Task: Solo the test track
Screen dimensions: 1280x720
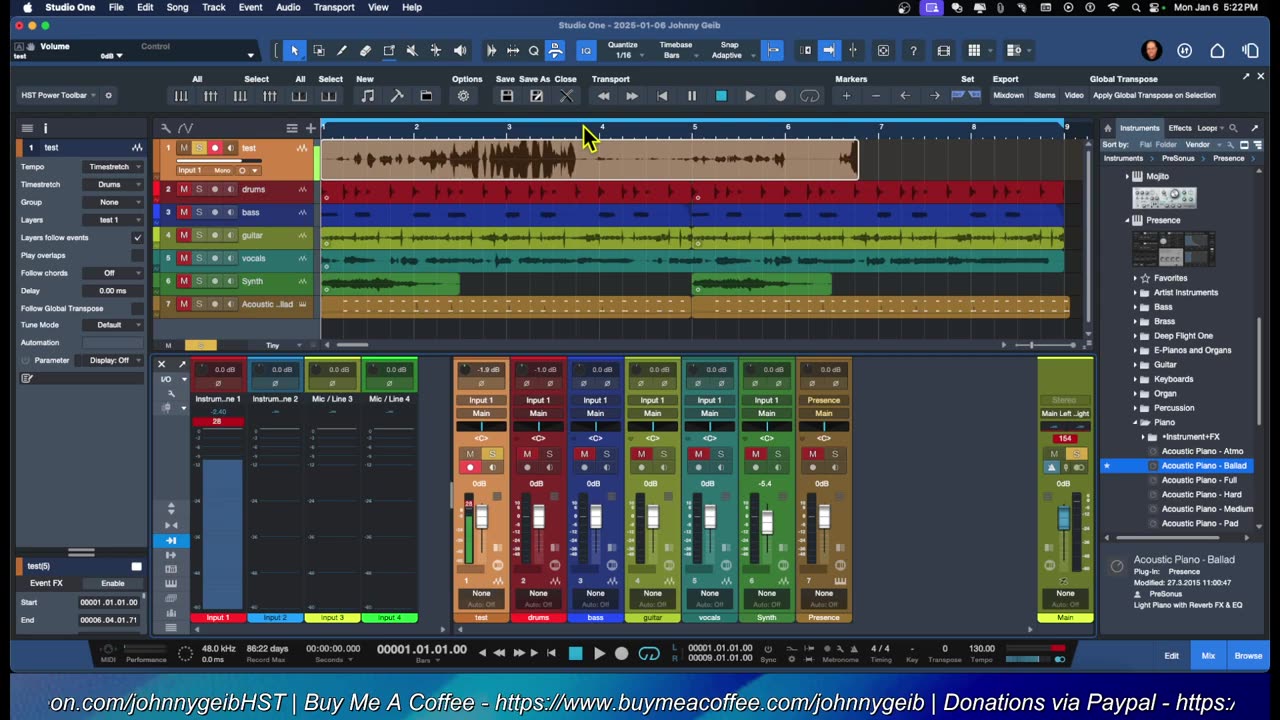Action: pos(198,148)
